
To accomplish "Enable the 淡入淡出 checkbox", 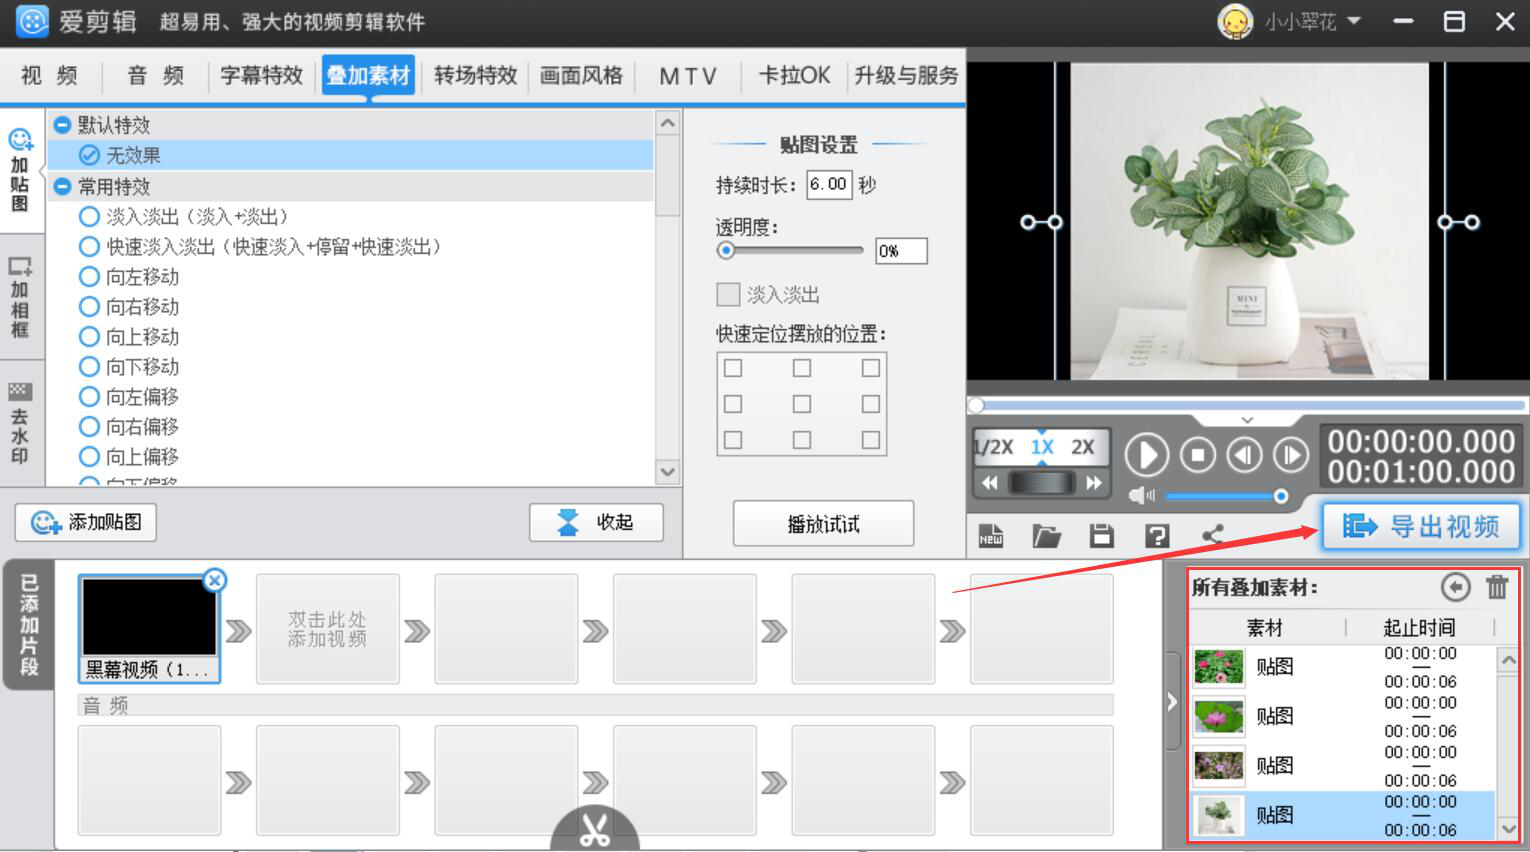I will click(x=728, y=294).
